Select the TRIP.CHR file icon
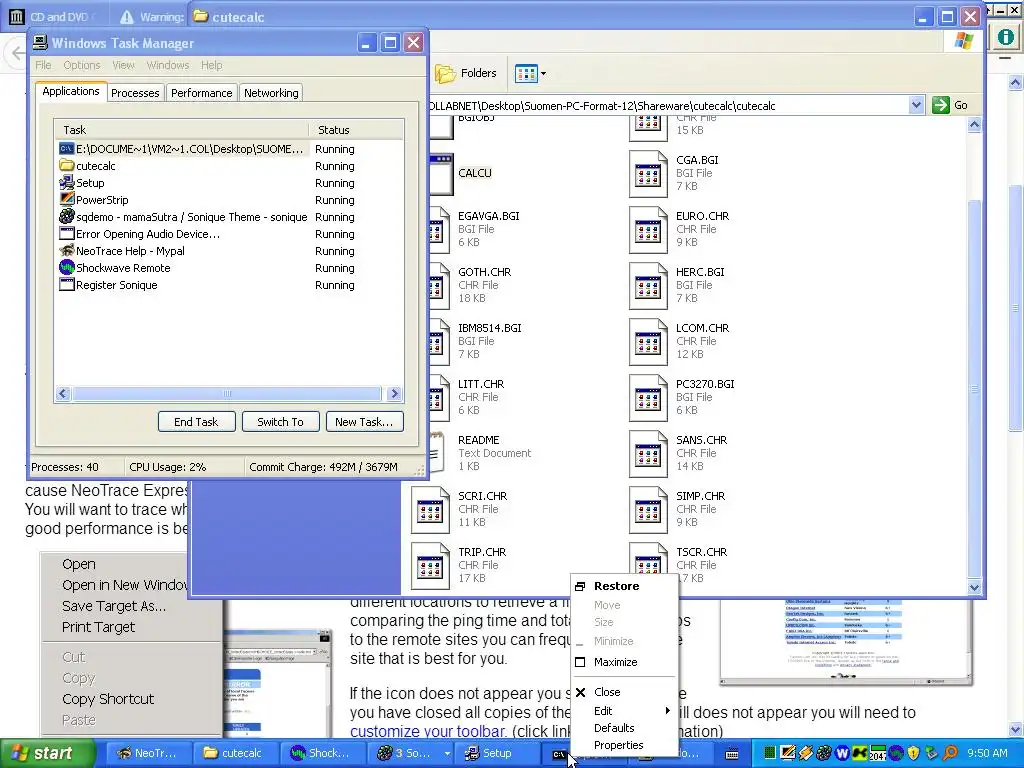This screenshot has width=1024, height=768. [430, 566]
